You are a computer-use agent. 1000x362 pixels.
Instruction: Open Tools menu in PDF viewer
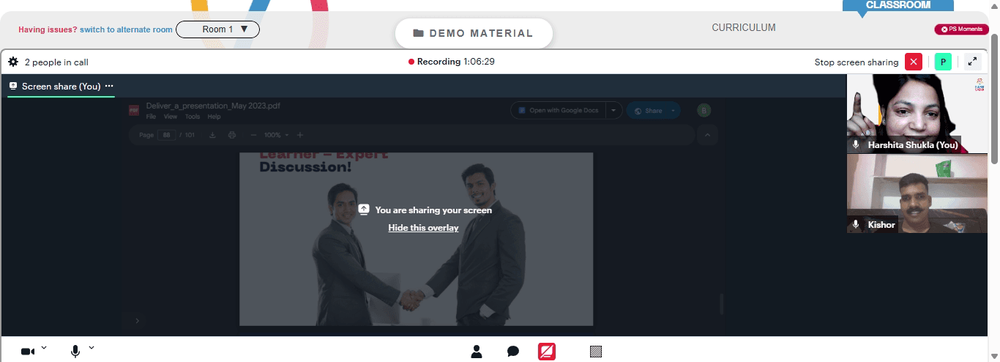click(x=193, y=117)
